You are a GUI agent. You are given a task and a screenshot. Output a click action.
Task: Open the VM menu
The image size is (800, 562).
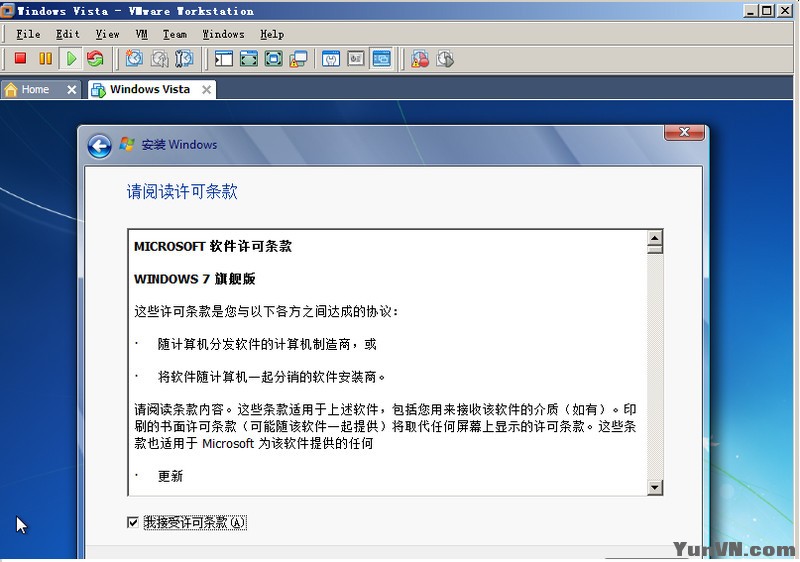click(142, 34)
